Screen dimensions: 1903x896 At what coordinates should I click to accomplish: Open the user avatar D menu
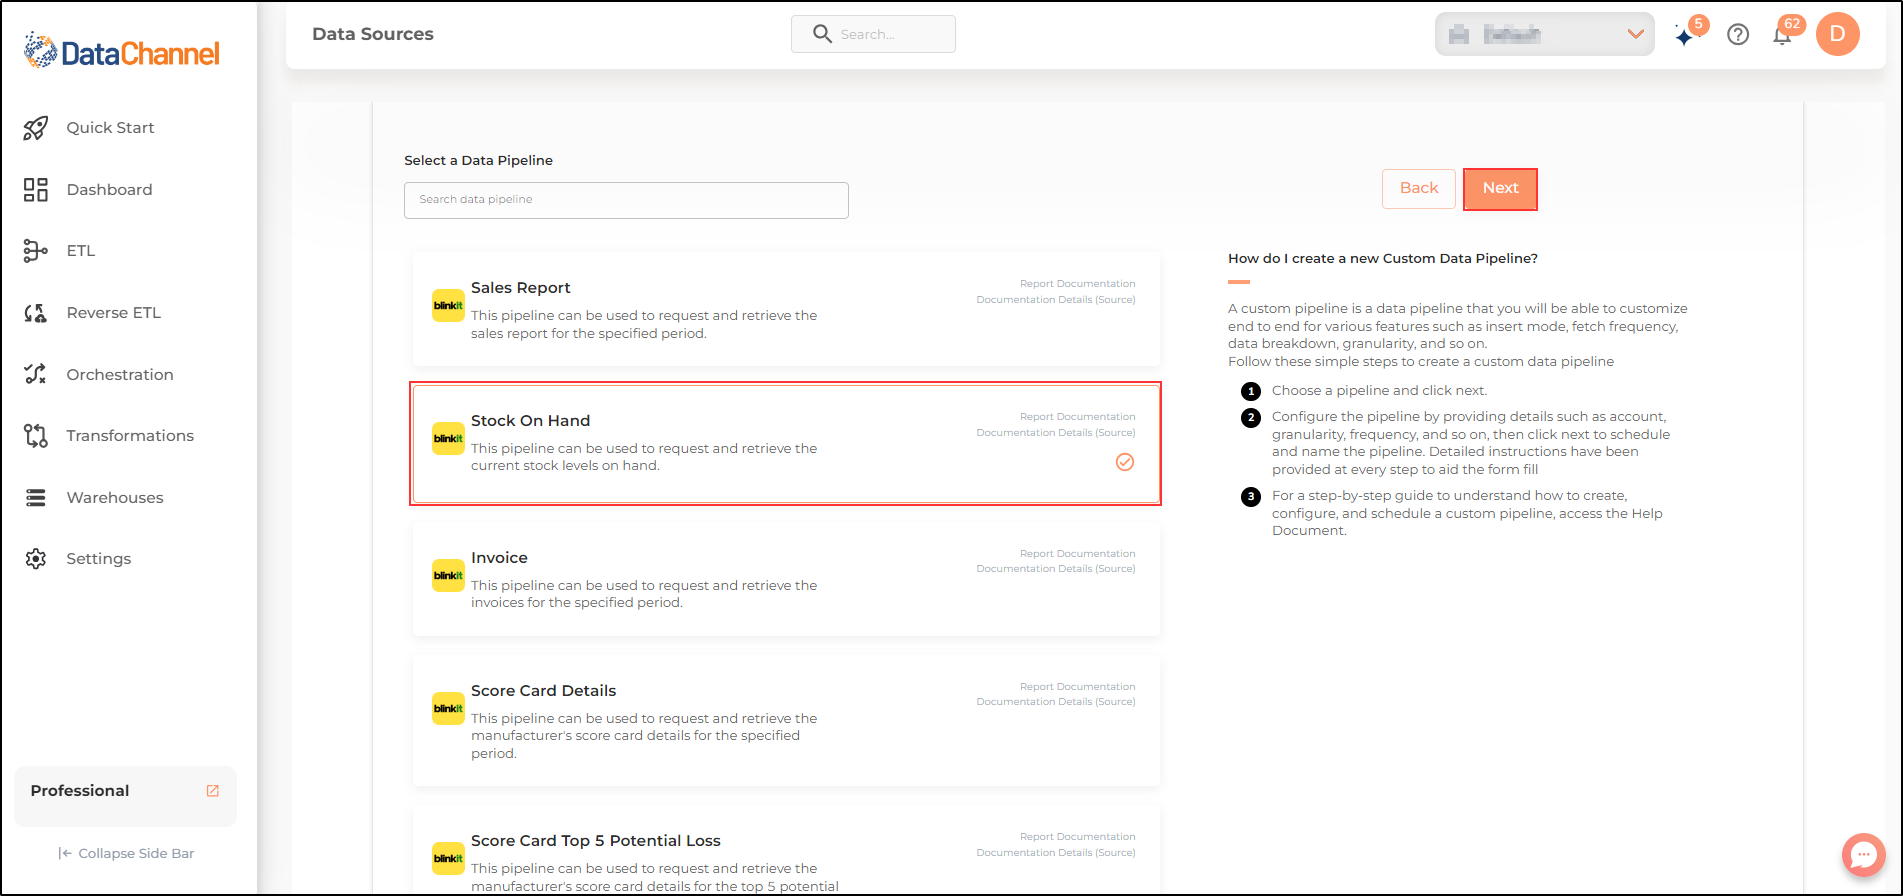coord(1837,34)
